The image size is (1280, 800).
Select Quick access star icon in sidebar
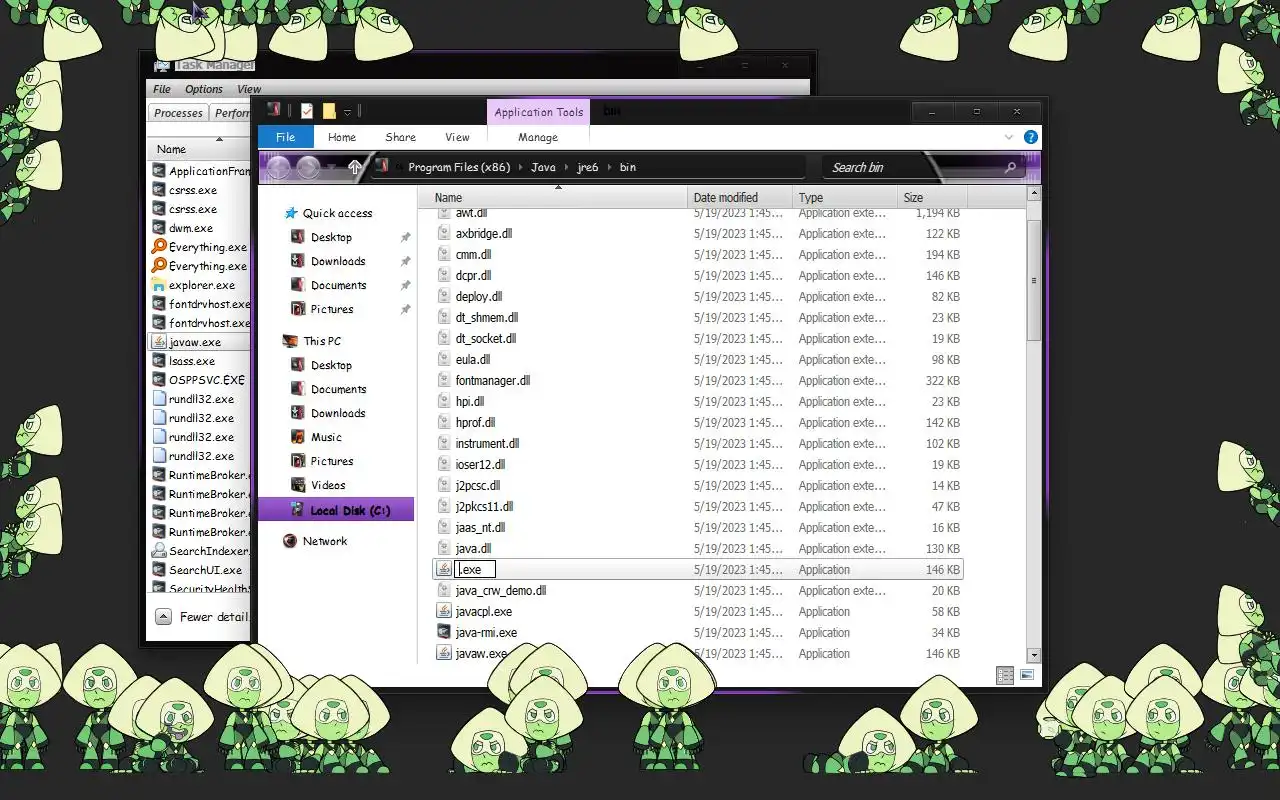coord(291,213)
